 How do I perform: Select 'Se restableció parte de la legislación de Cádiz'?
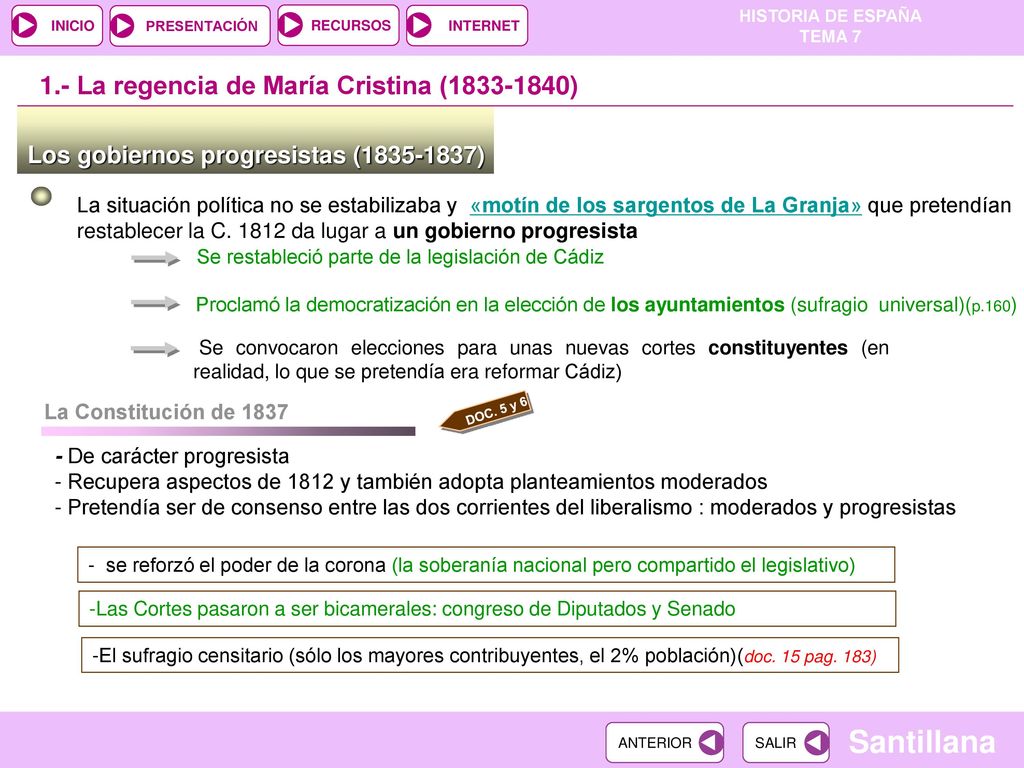(400, 257)
